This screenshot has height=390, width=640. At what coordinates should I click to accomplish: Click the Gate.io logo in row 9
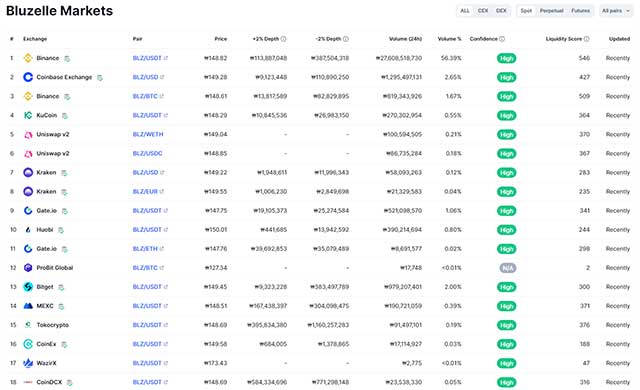[x=28, y=211]
